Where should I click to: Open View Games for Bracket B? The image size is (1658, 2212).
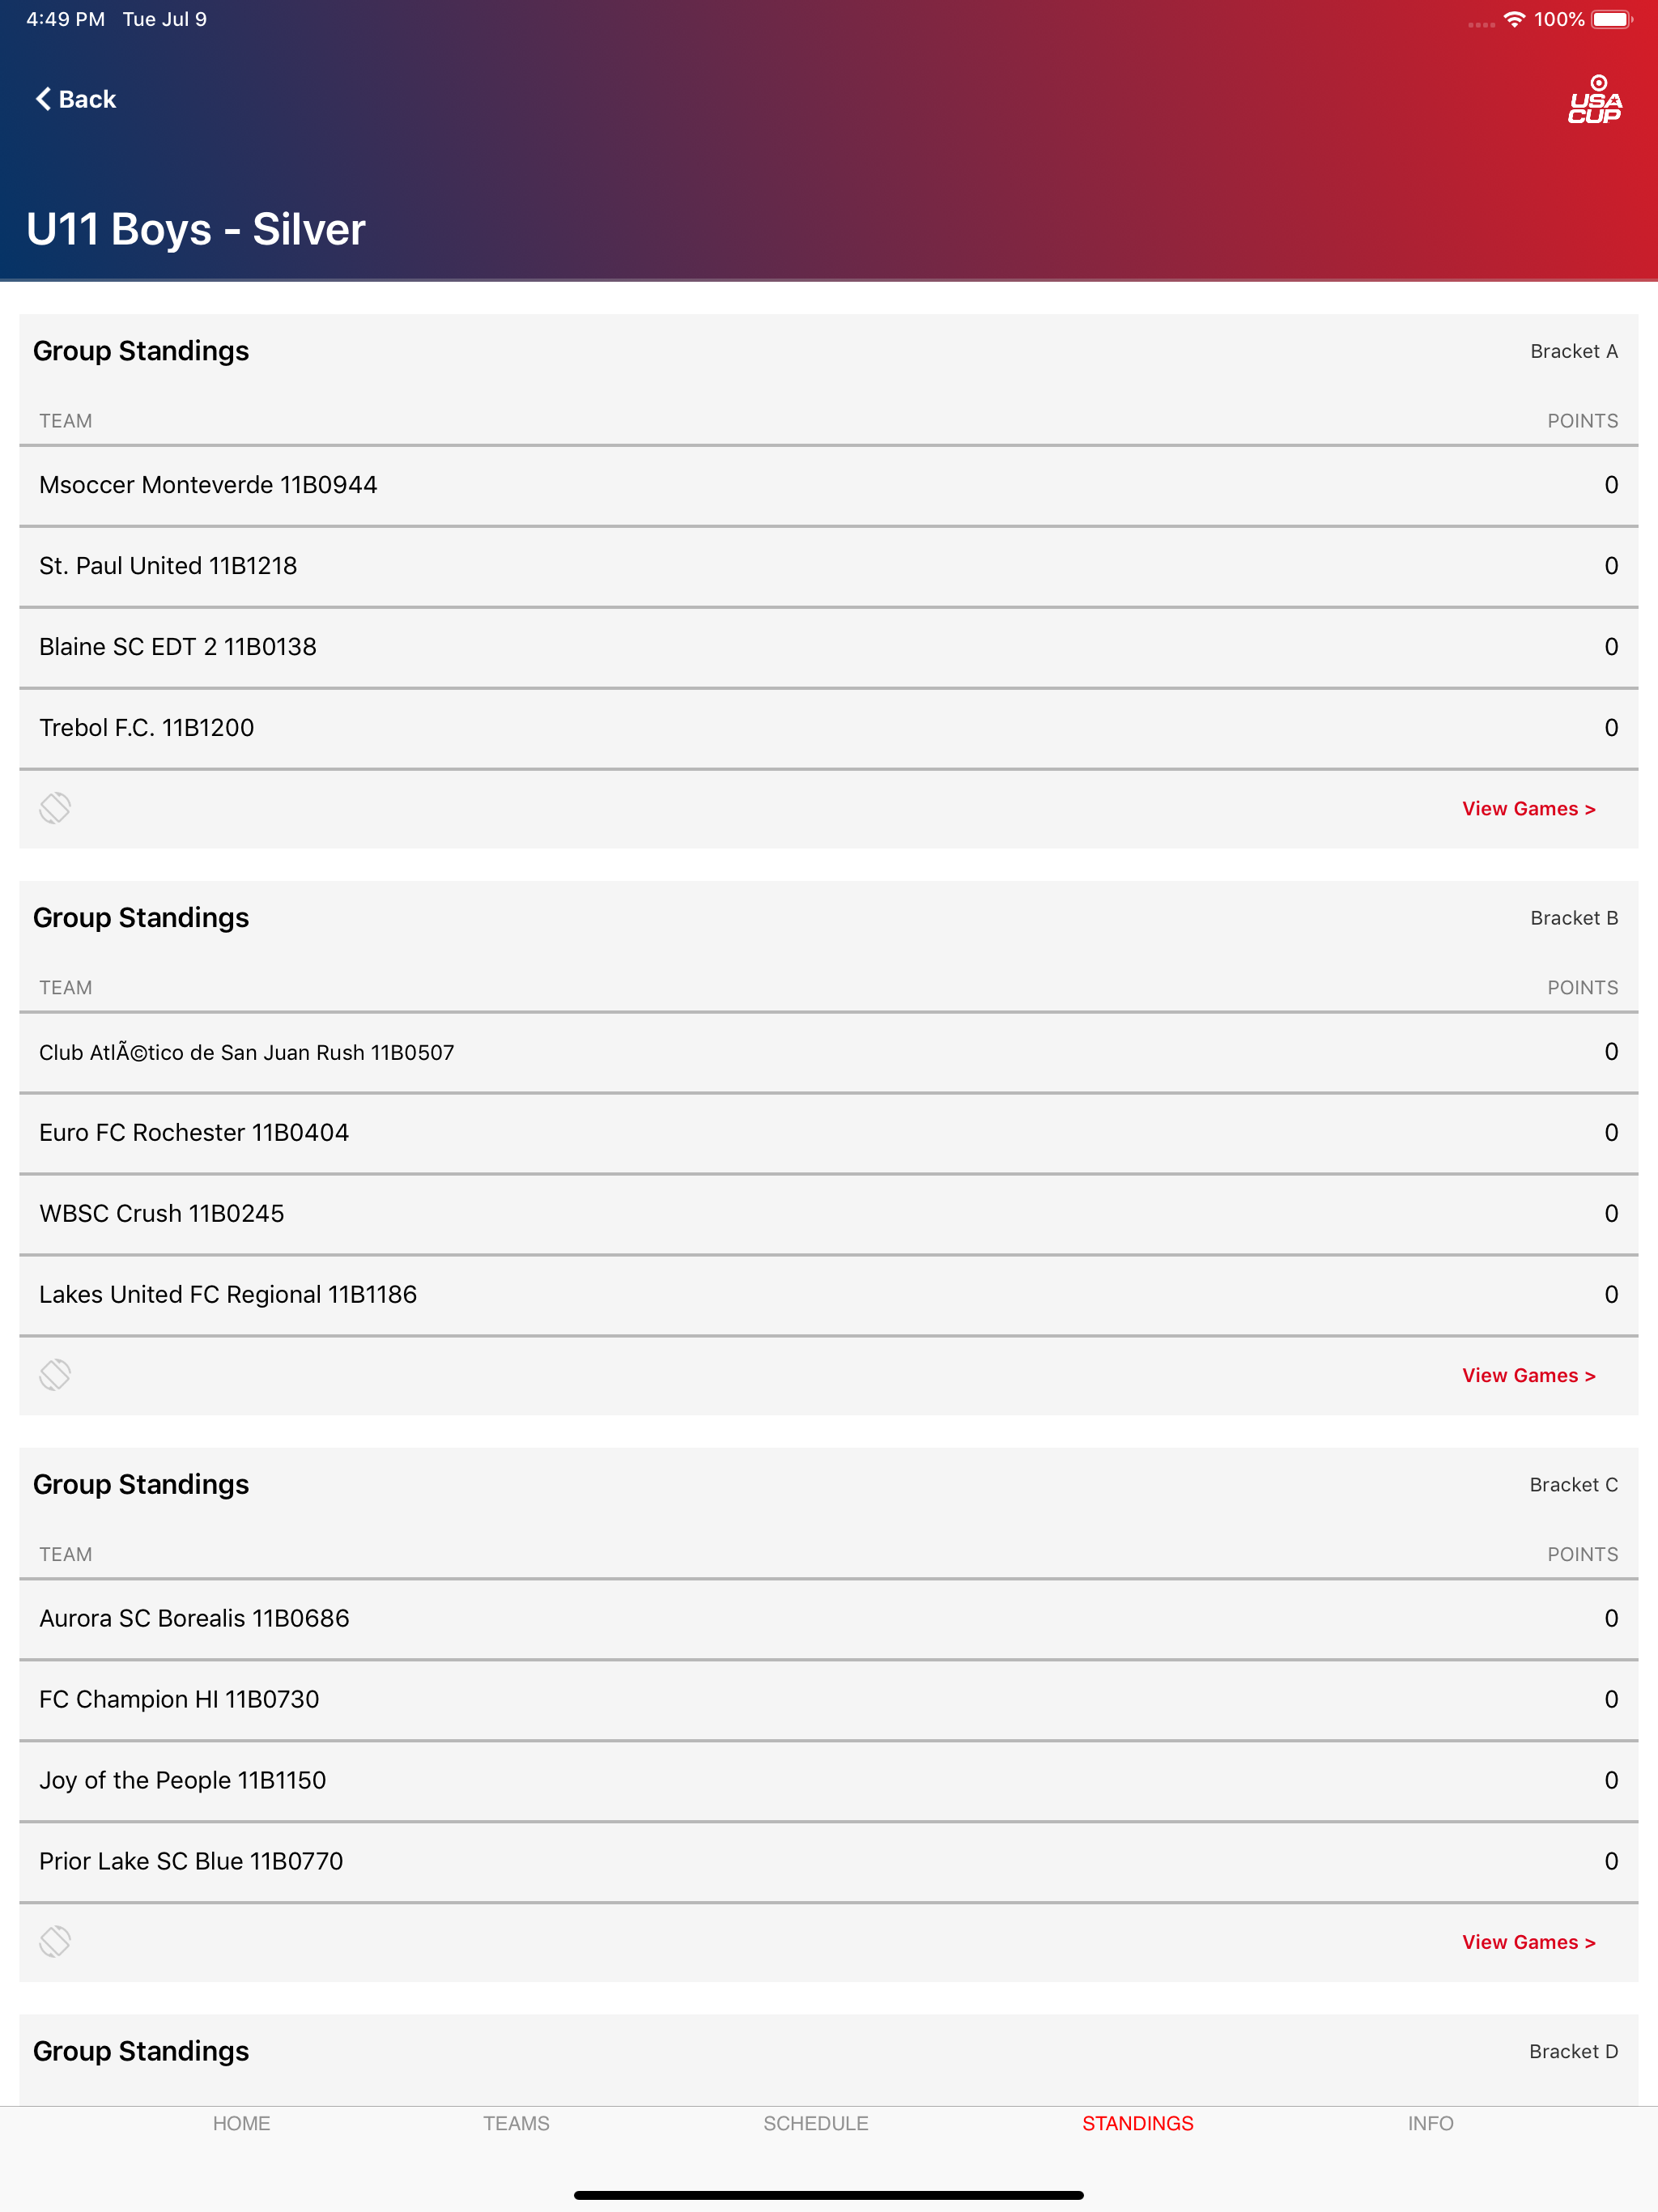(1529, 1376)
